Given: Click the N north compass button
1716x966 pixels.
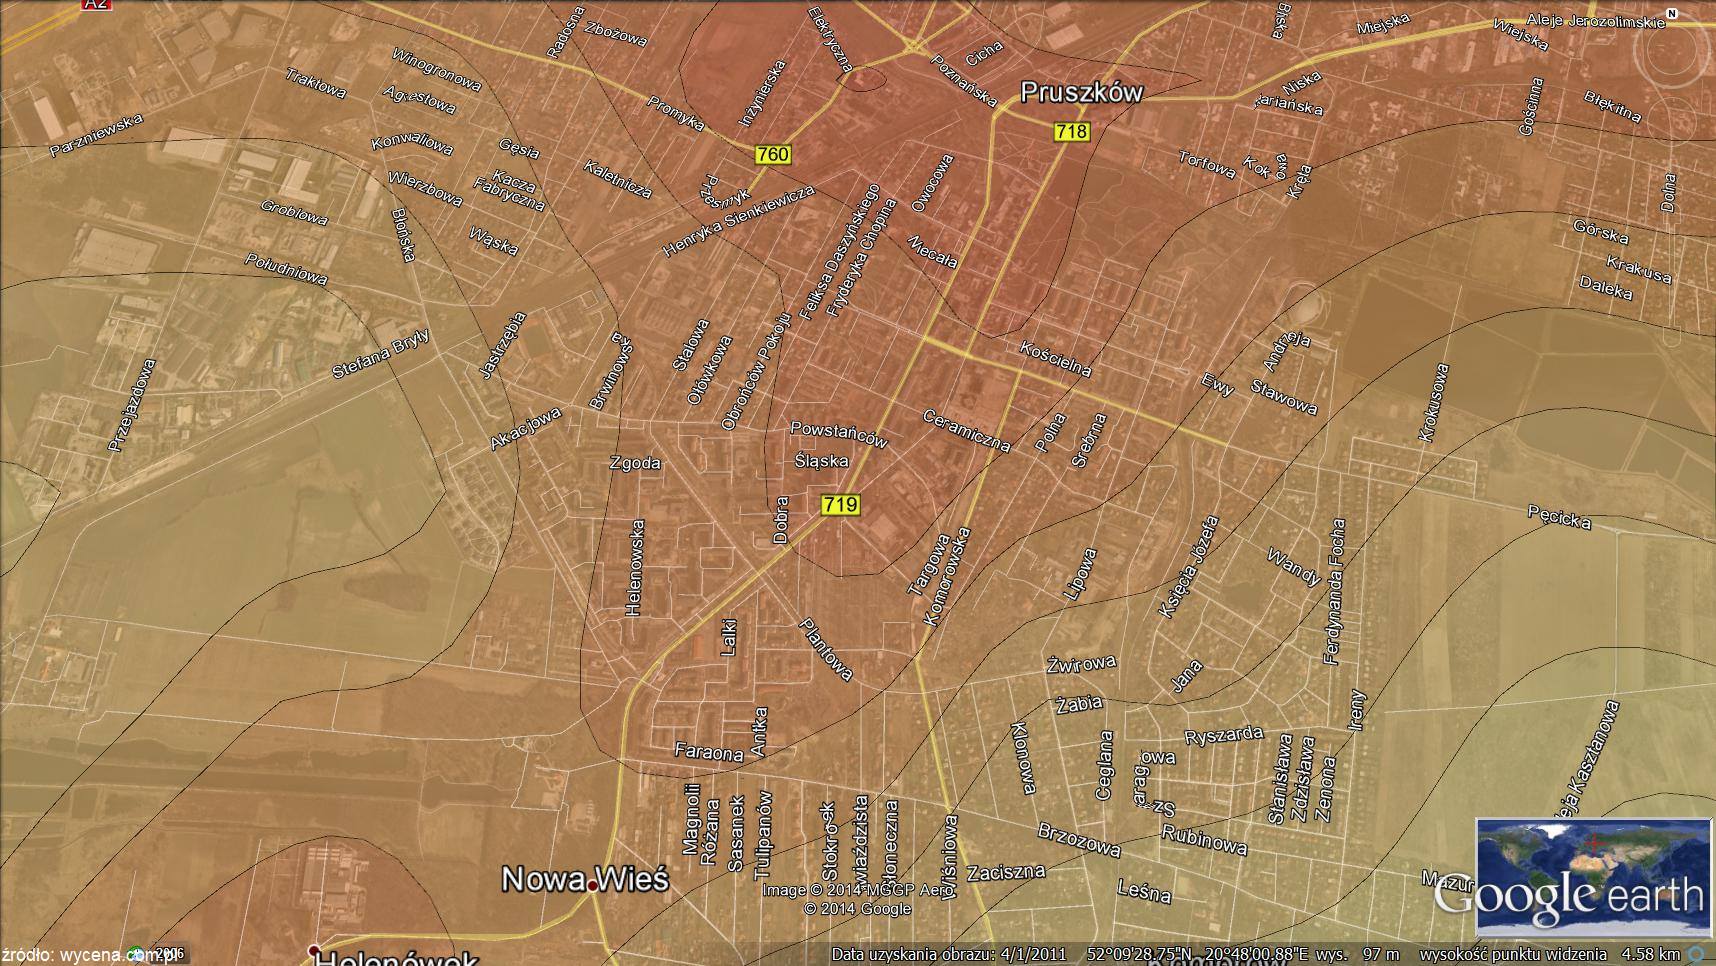Looking at the screenshot, I should [1672, 14].
